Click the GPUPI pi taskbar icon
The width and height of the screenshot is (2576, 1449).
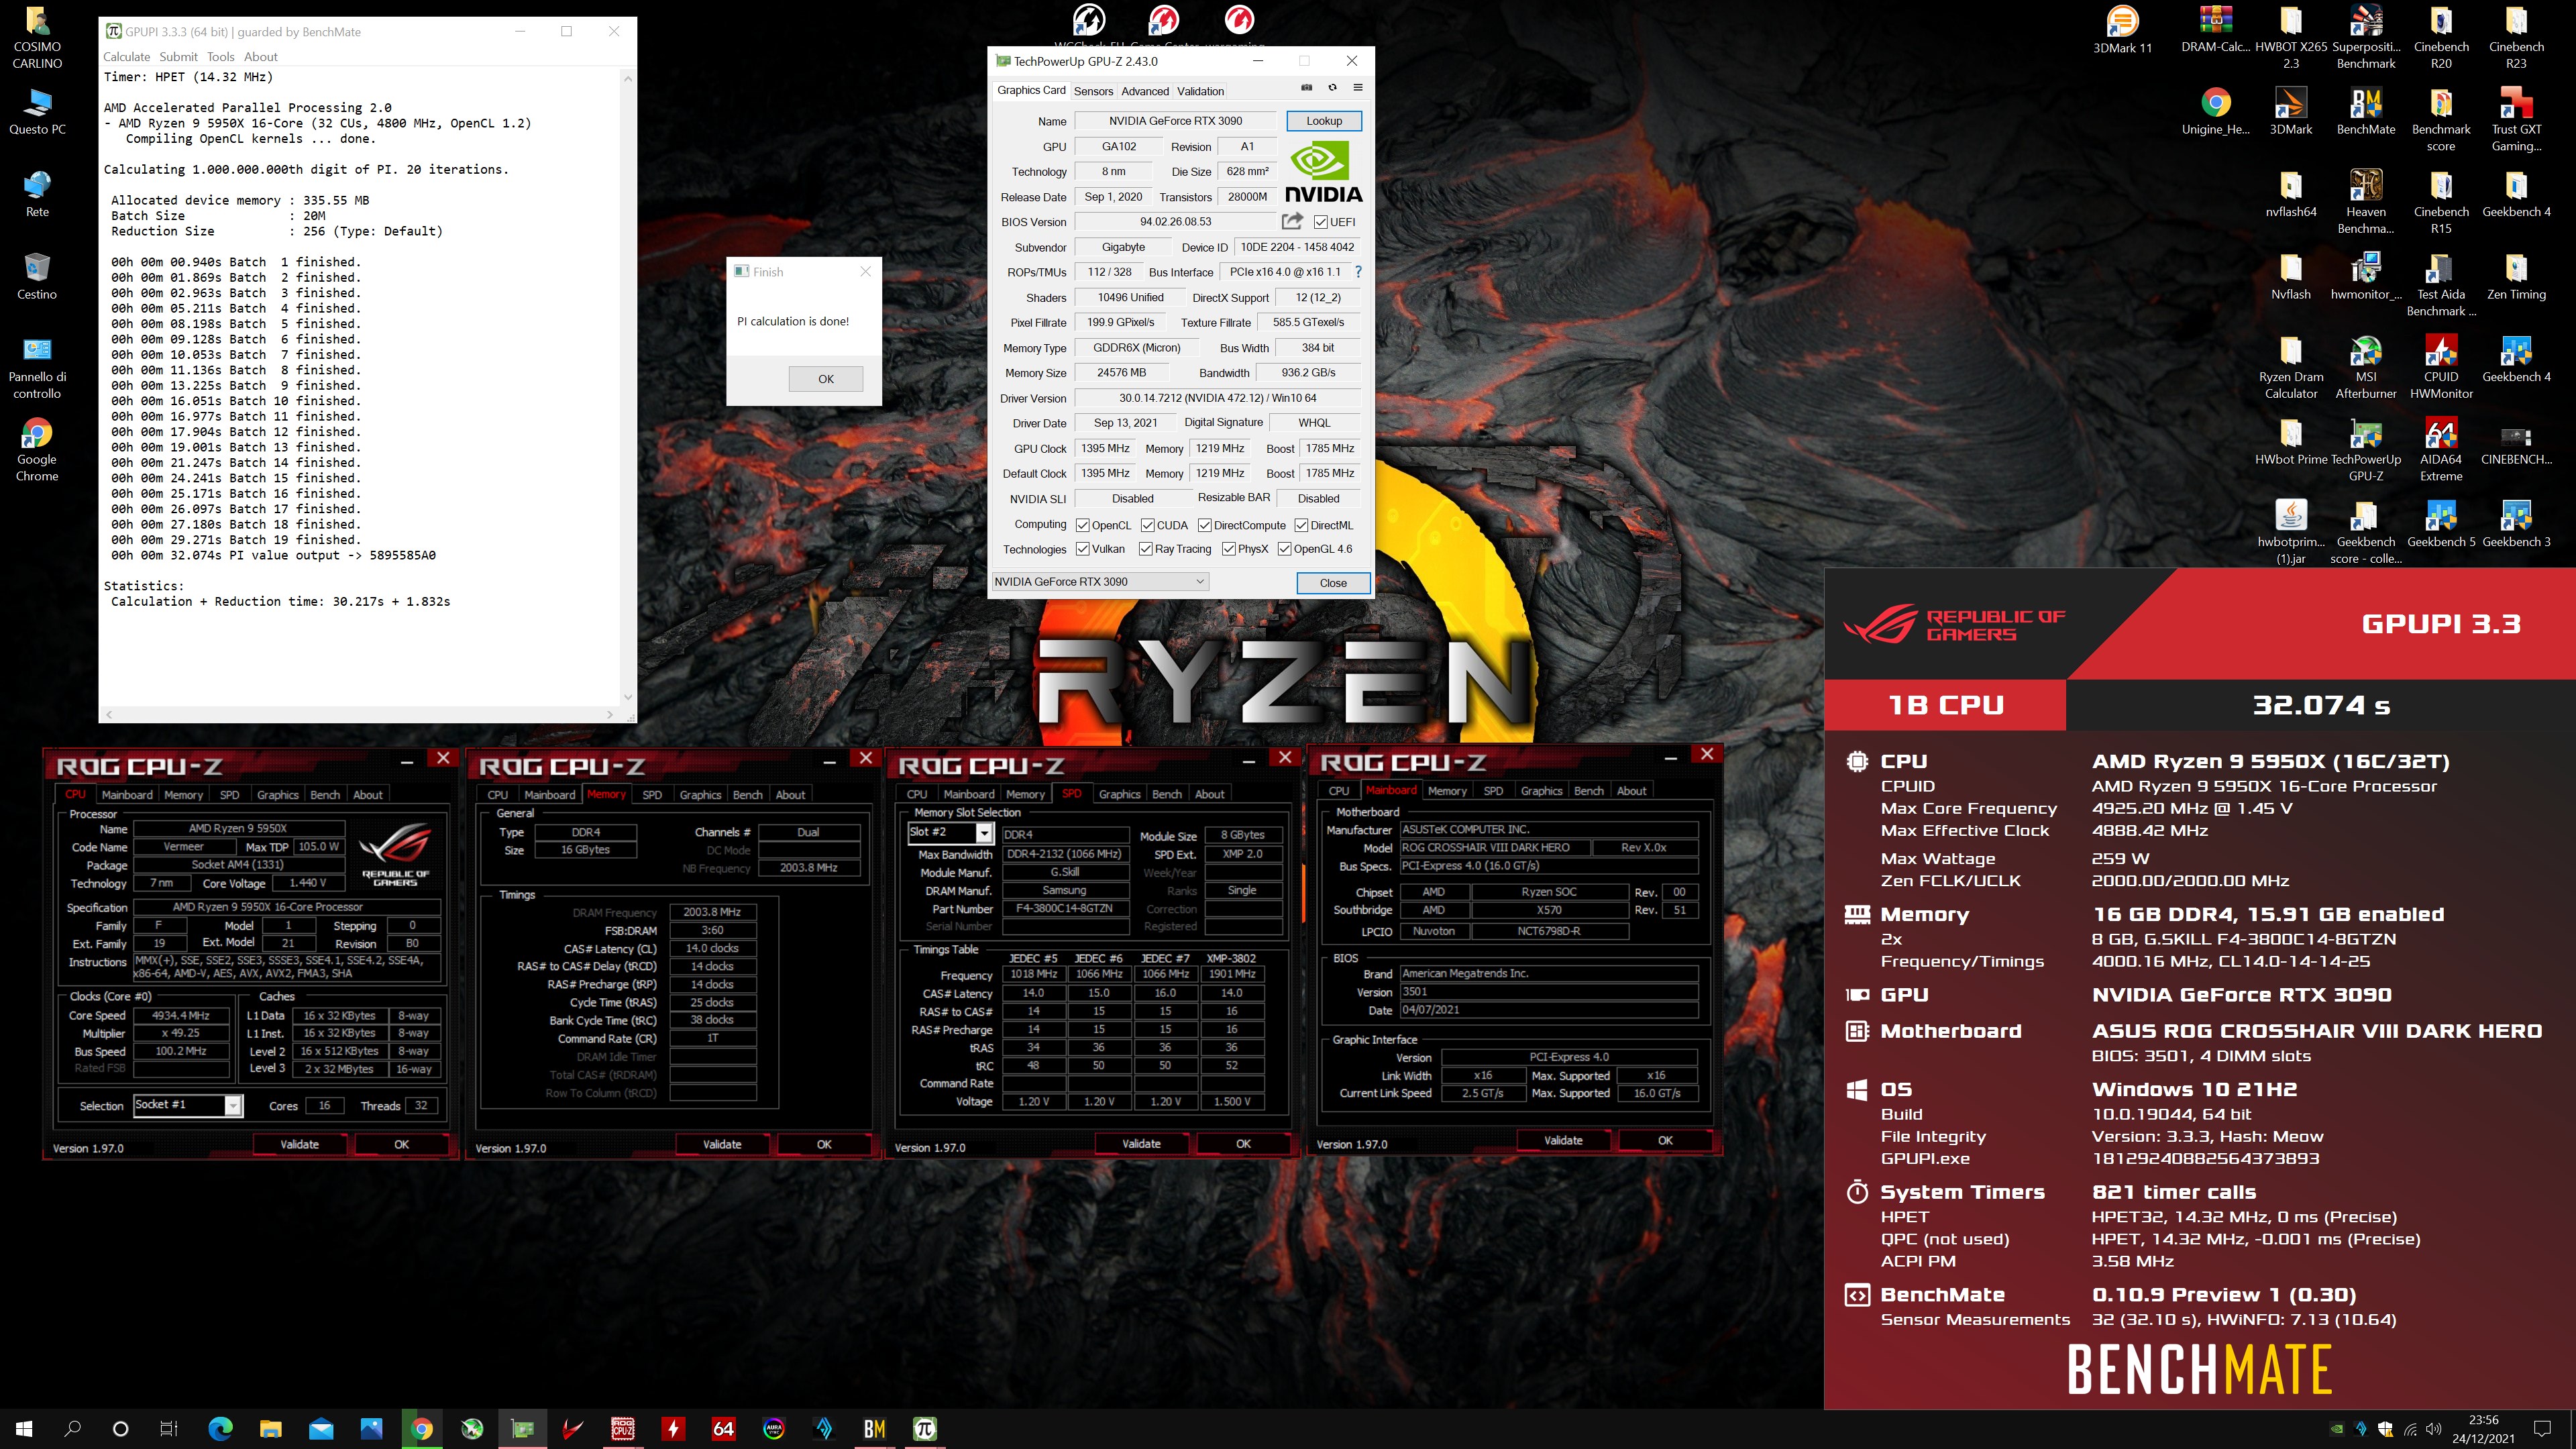pos(925,1428)
